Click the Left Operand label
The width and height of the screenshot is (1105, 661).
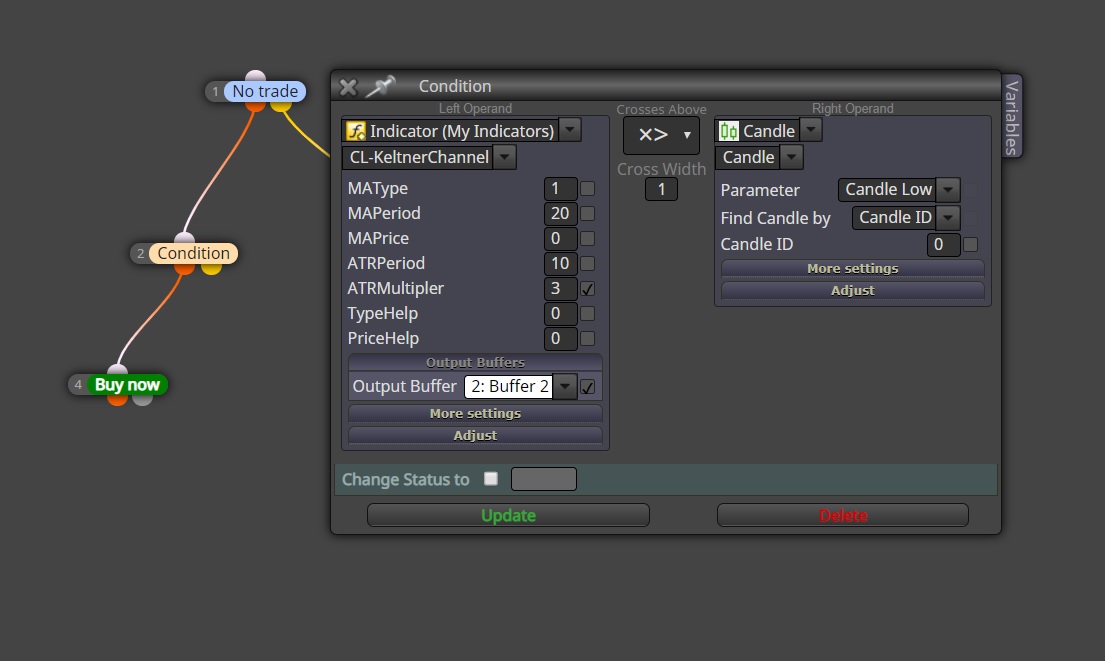(x=475, y=109)
